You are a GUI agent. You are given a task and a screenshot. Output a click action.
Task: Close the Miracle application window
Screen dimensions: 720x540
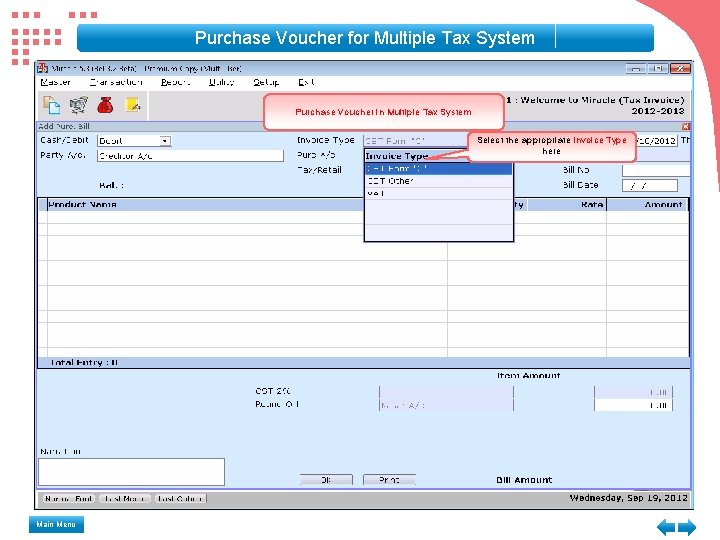[681, 68]
